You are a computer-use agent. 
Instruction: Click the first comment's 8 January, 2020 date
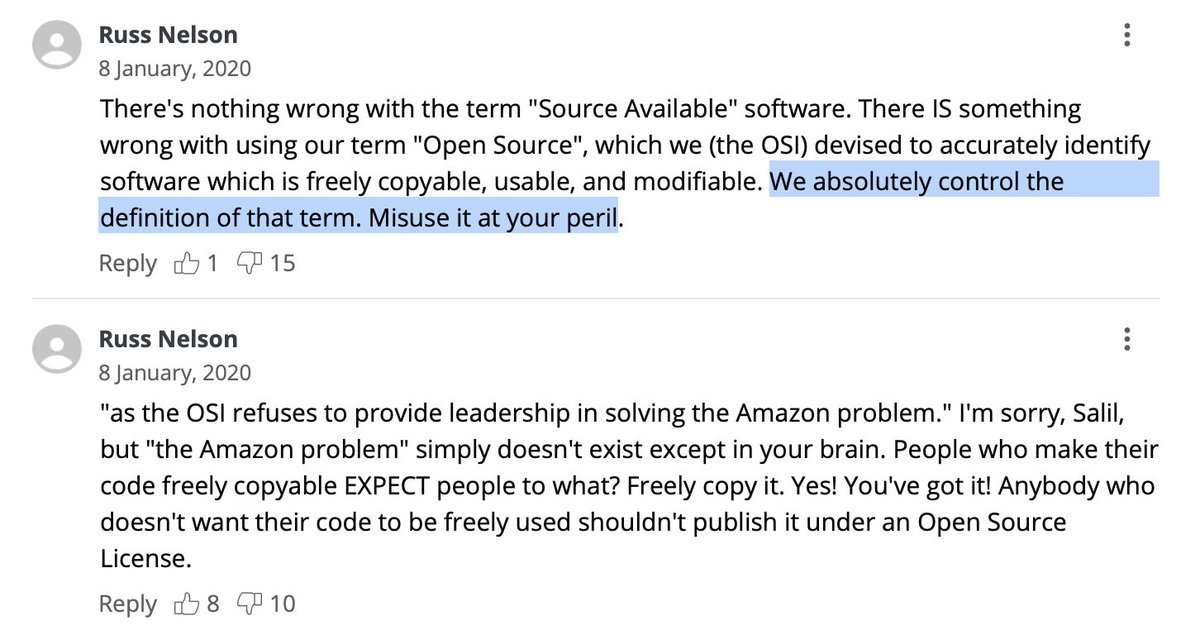175,70
